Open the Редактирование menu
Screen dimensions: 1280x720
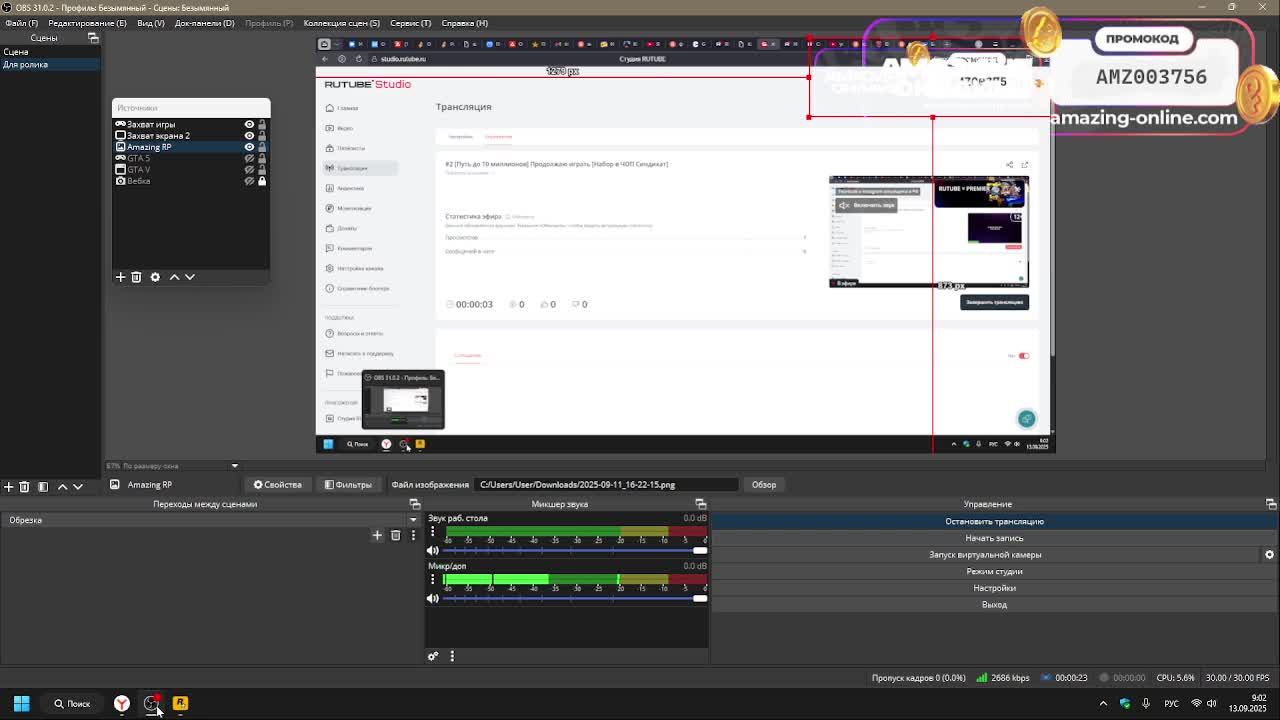[87, 23]
